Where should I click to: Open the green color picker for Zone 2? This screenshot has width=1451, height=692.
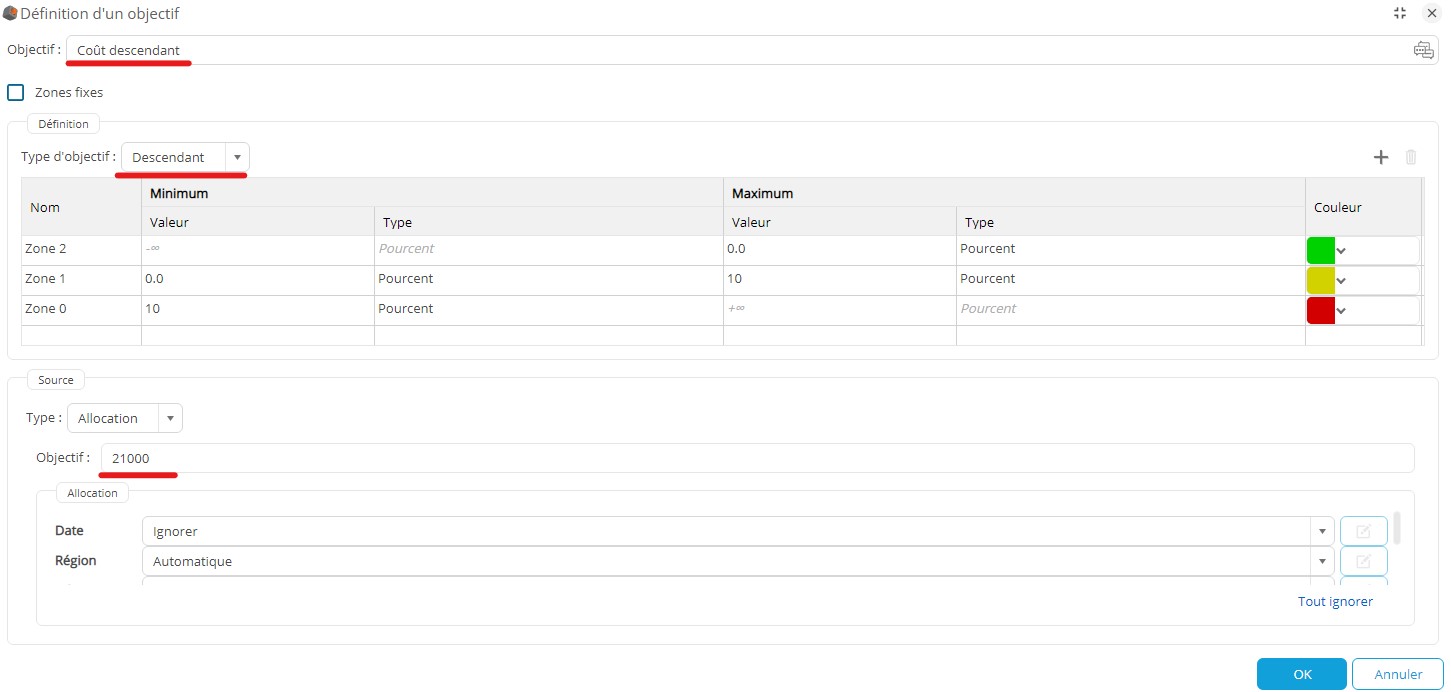click(1341, 250)
